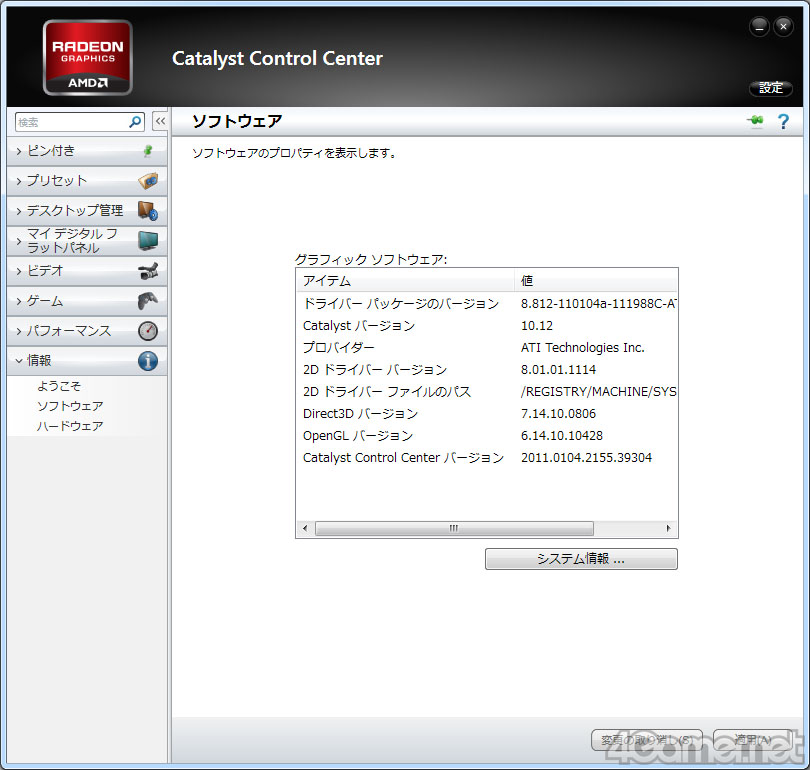Select the Direct3D バージョン row

point(487,414)
